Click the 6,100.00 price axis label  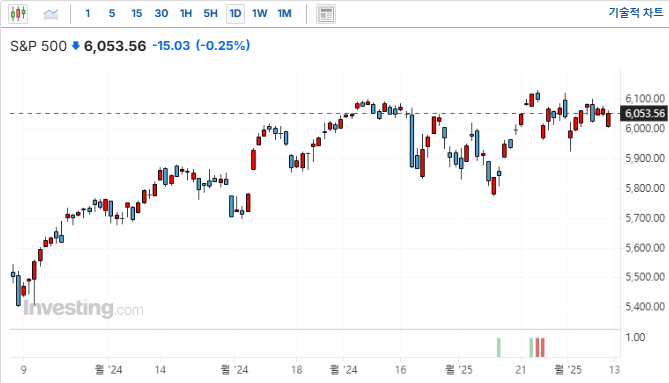645,99
